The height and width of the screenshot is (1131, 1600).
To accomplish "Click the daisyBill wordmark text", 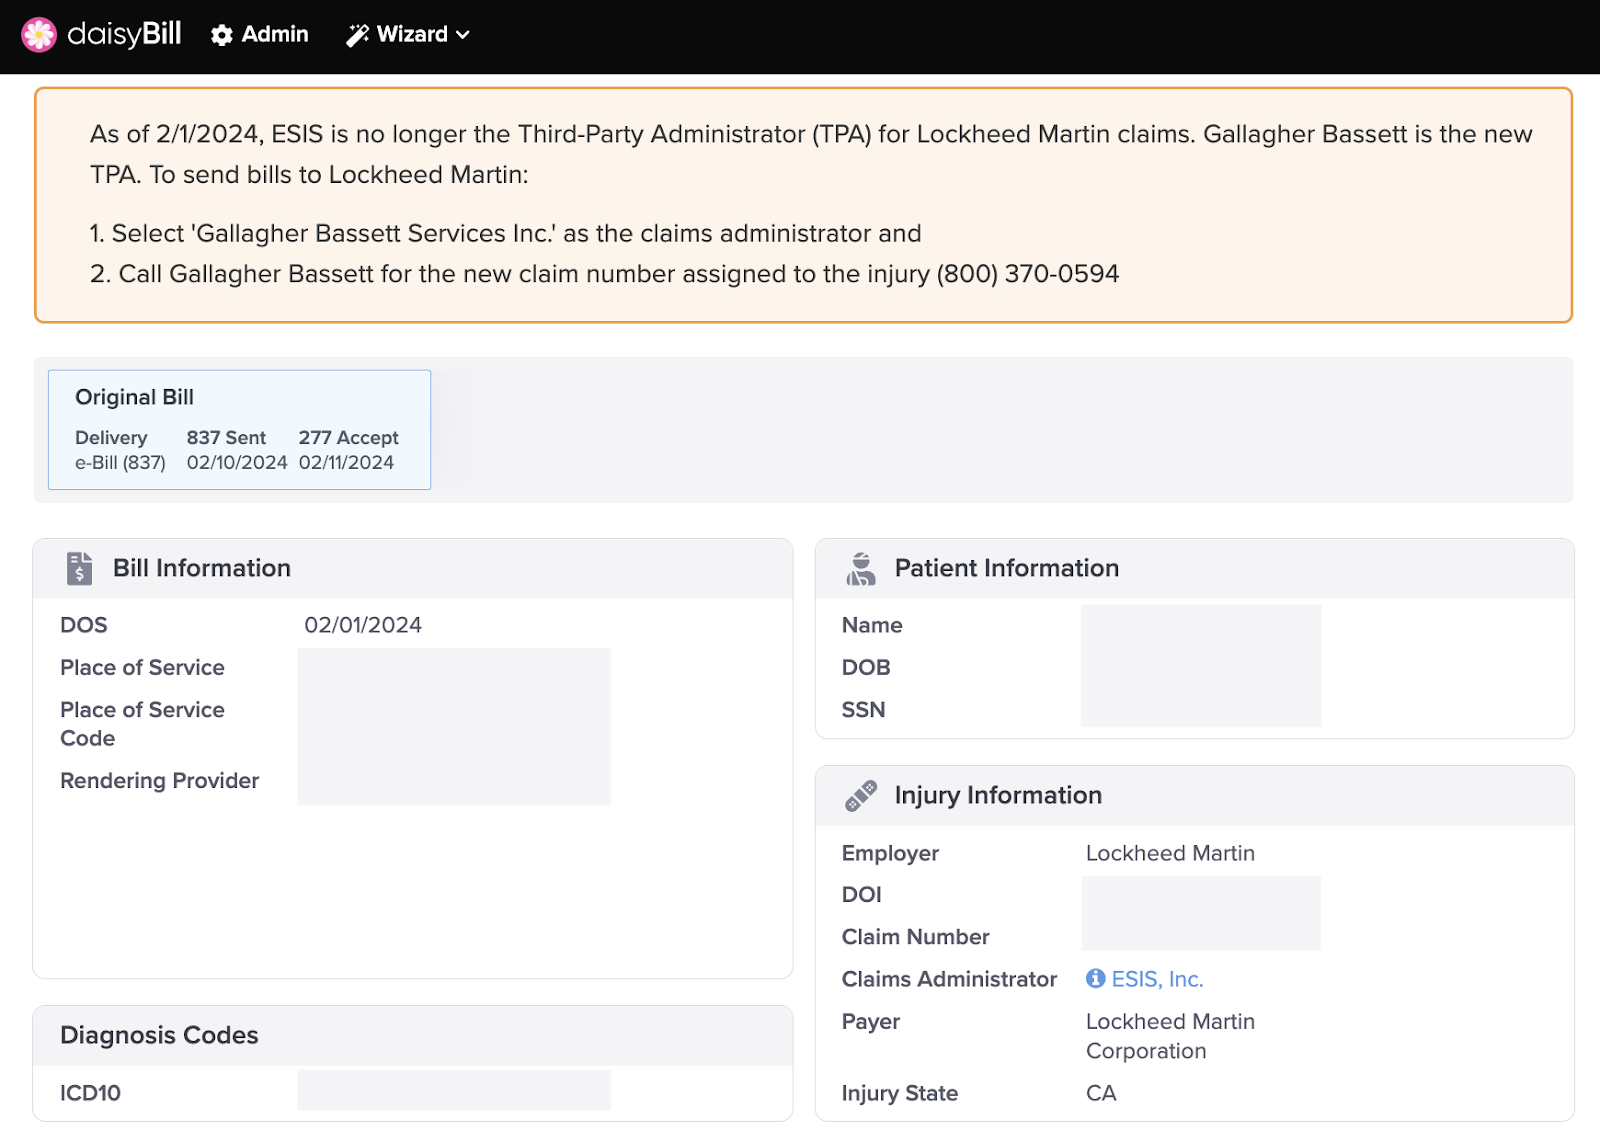I will point(124,35).
